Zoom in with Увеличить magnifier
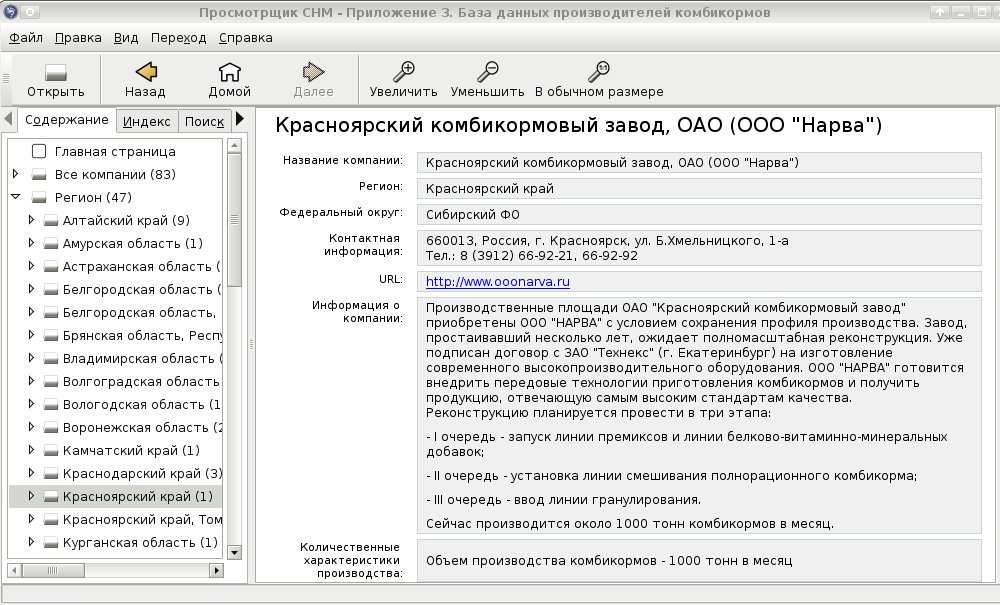The width and height of the screenshot is (1000, 605). 404,72
